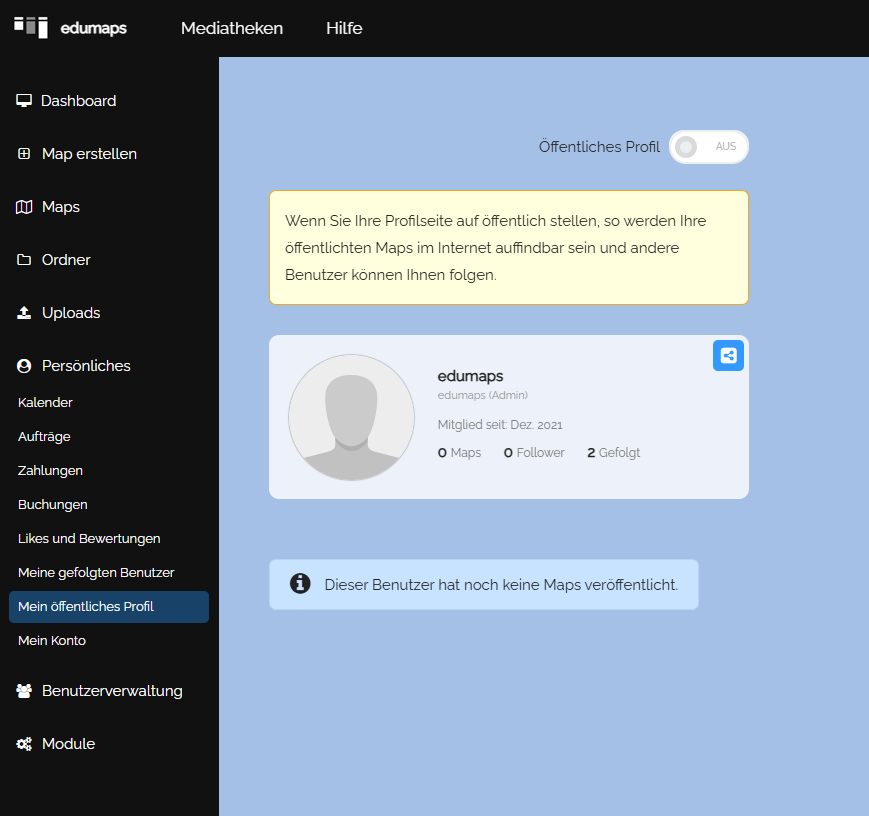Open Zahlungen in the sidebar

pos(50,470)
